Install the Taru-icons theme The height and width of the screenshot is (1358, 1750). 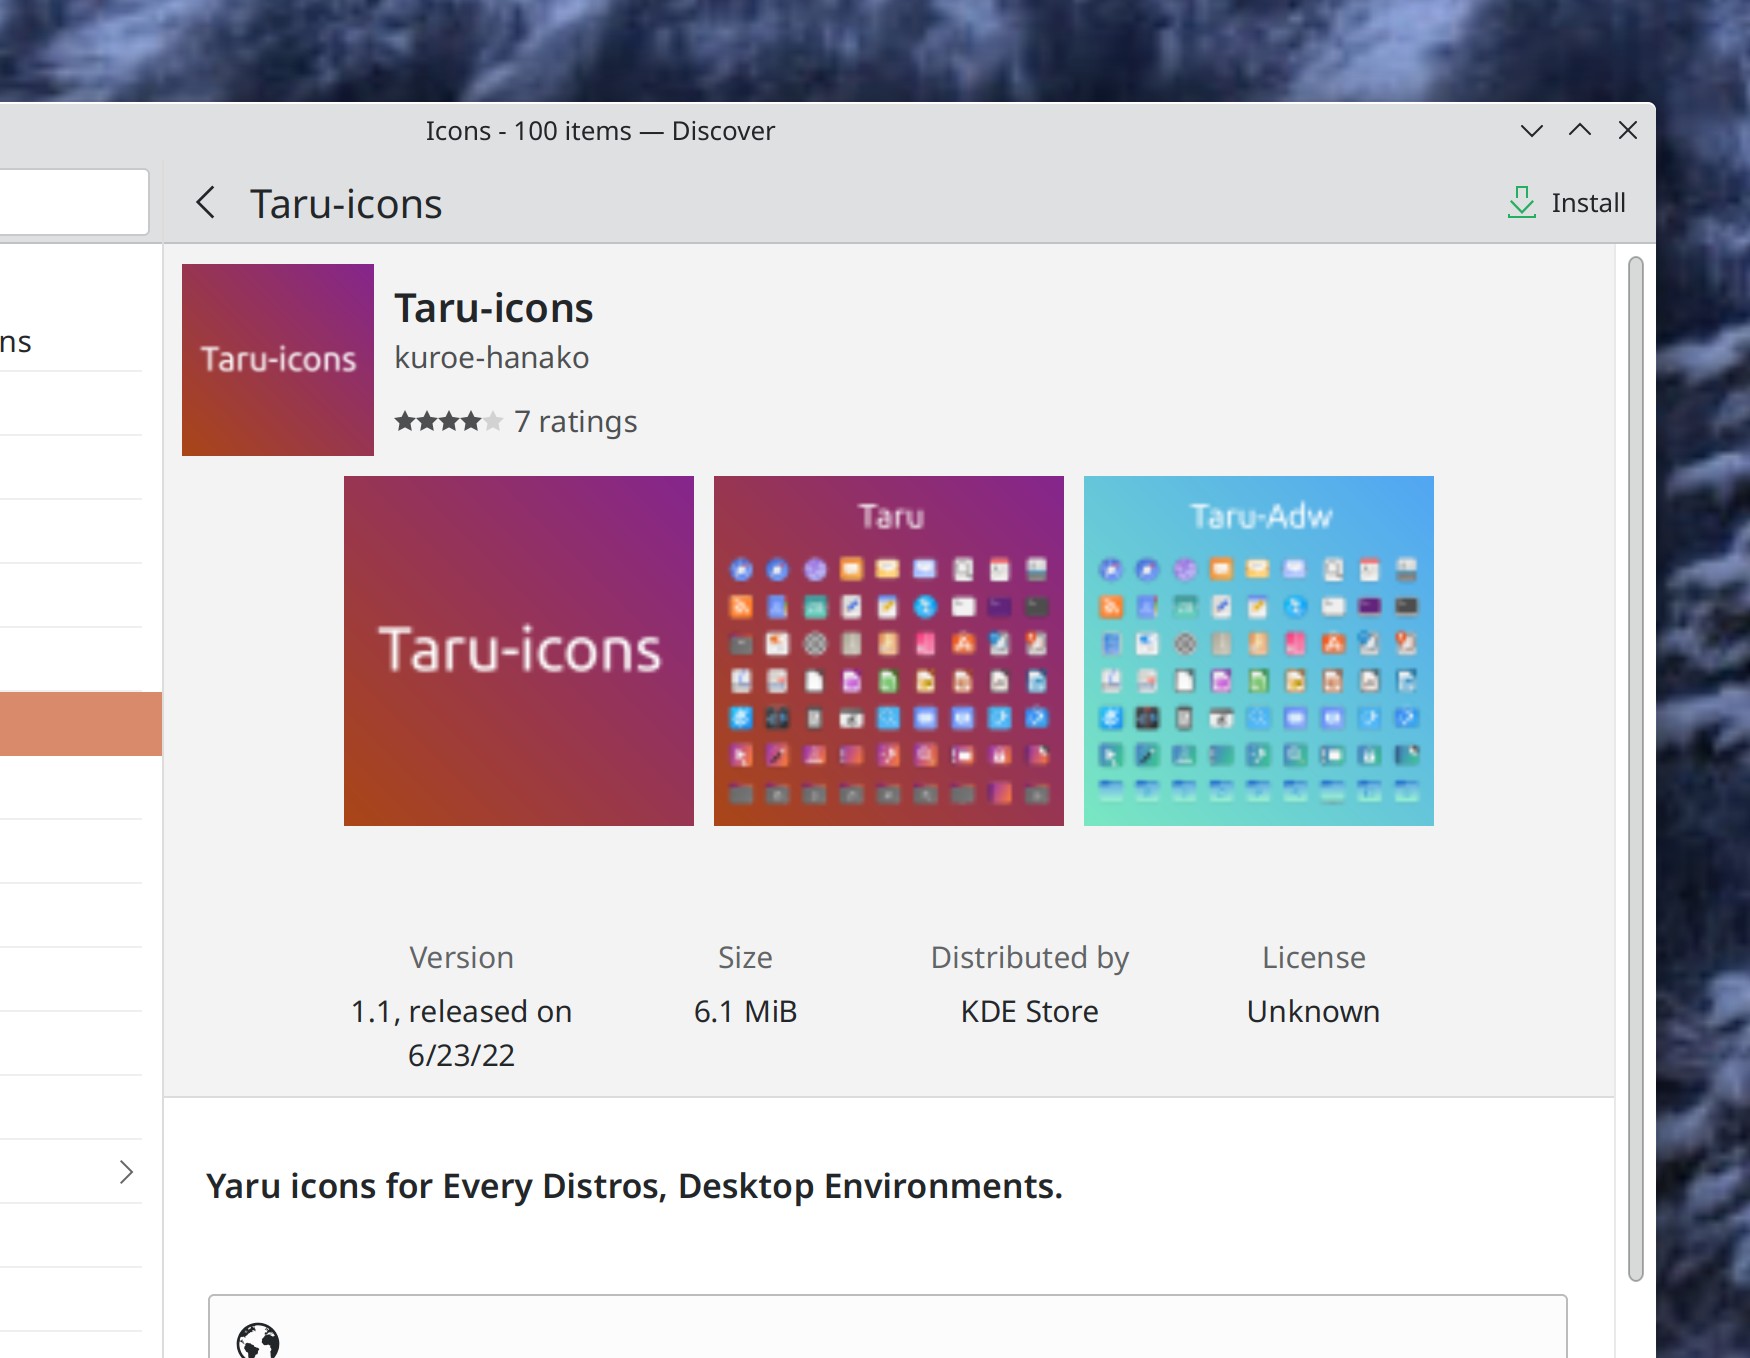[1567, 203]
